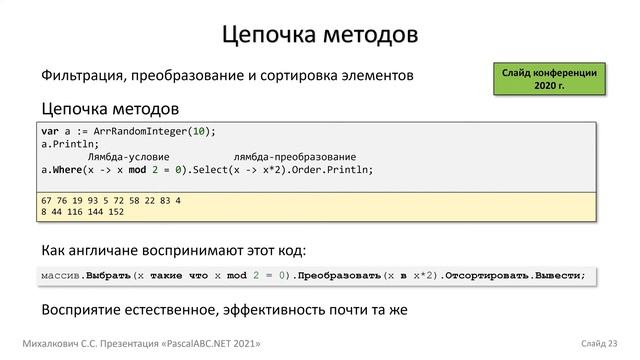Click the annotation "лямбда-преобразование"
The height and width of the screenshot is (360, 640).
(295, 157)
